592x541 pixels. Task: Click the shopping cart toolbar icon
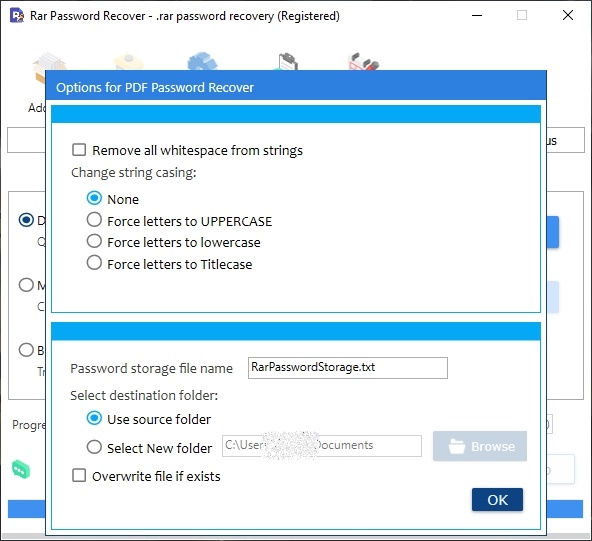363,61
